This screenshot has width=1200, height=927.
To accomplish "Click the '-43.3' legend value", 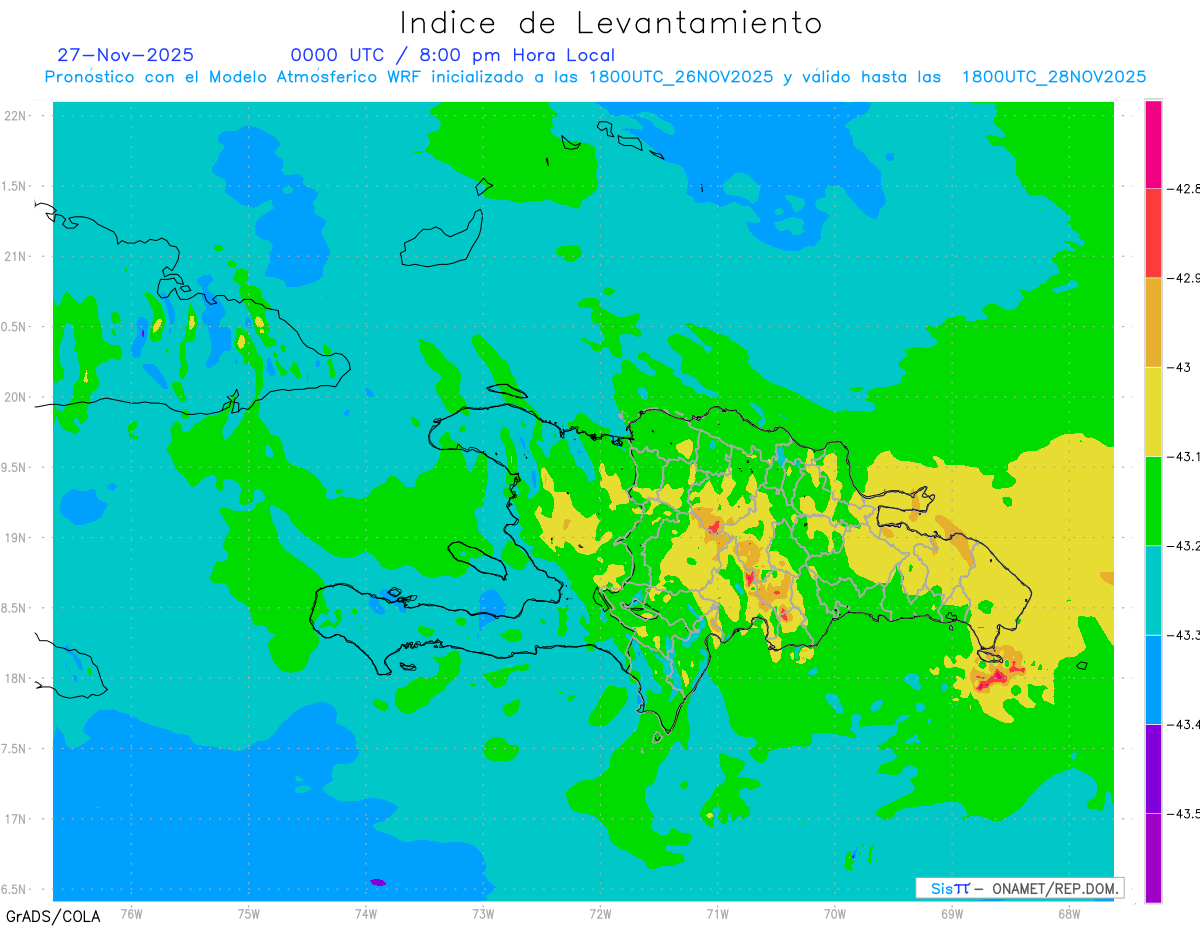I will coord(1182,634).
